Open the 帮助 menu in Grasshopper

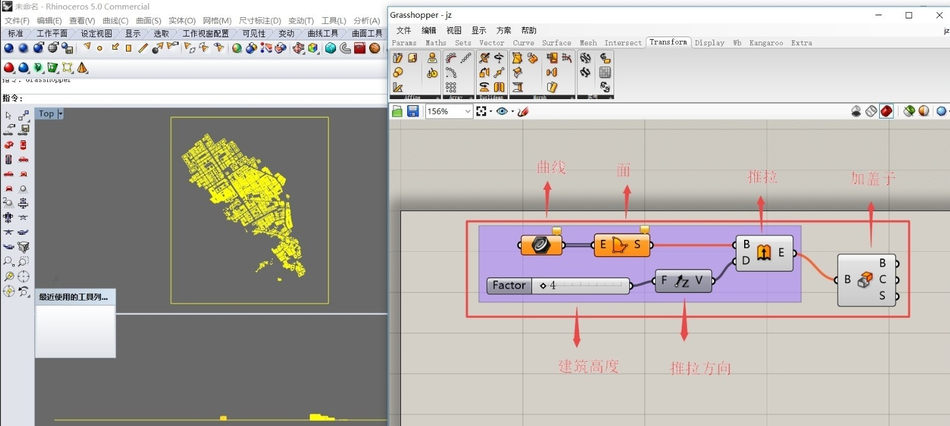coord(529,30)
